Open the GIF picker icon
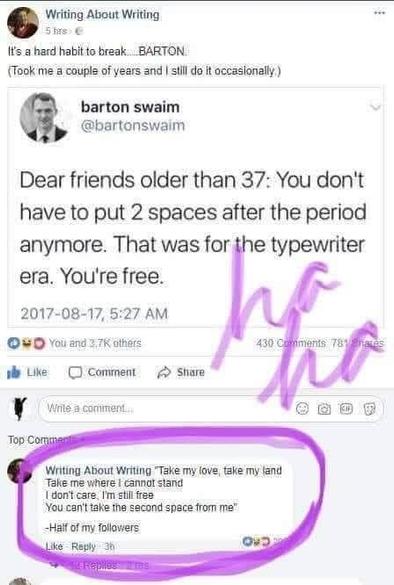The width and height of the screenshot is (394, 585). (x=346, y=409)
